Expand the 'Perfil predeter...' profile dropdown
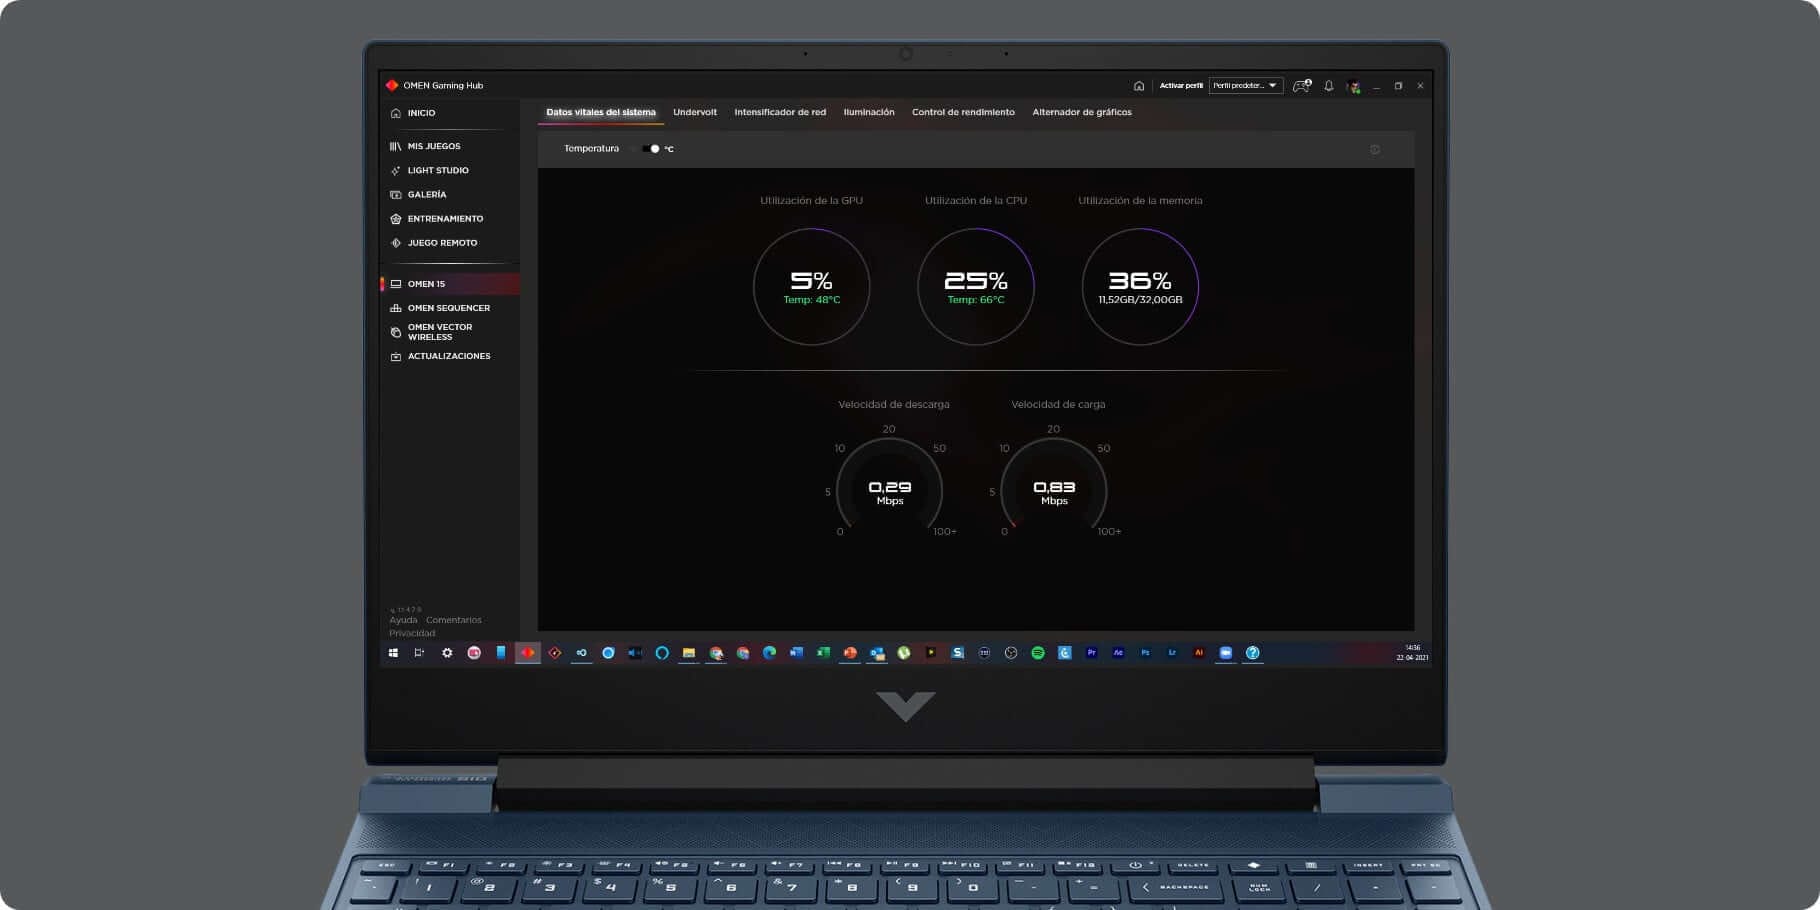Viewport: 1820px width, 910px height. tap(1246, 86)
